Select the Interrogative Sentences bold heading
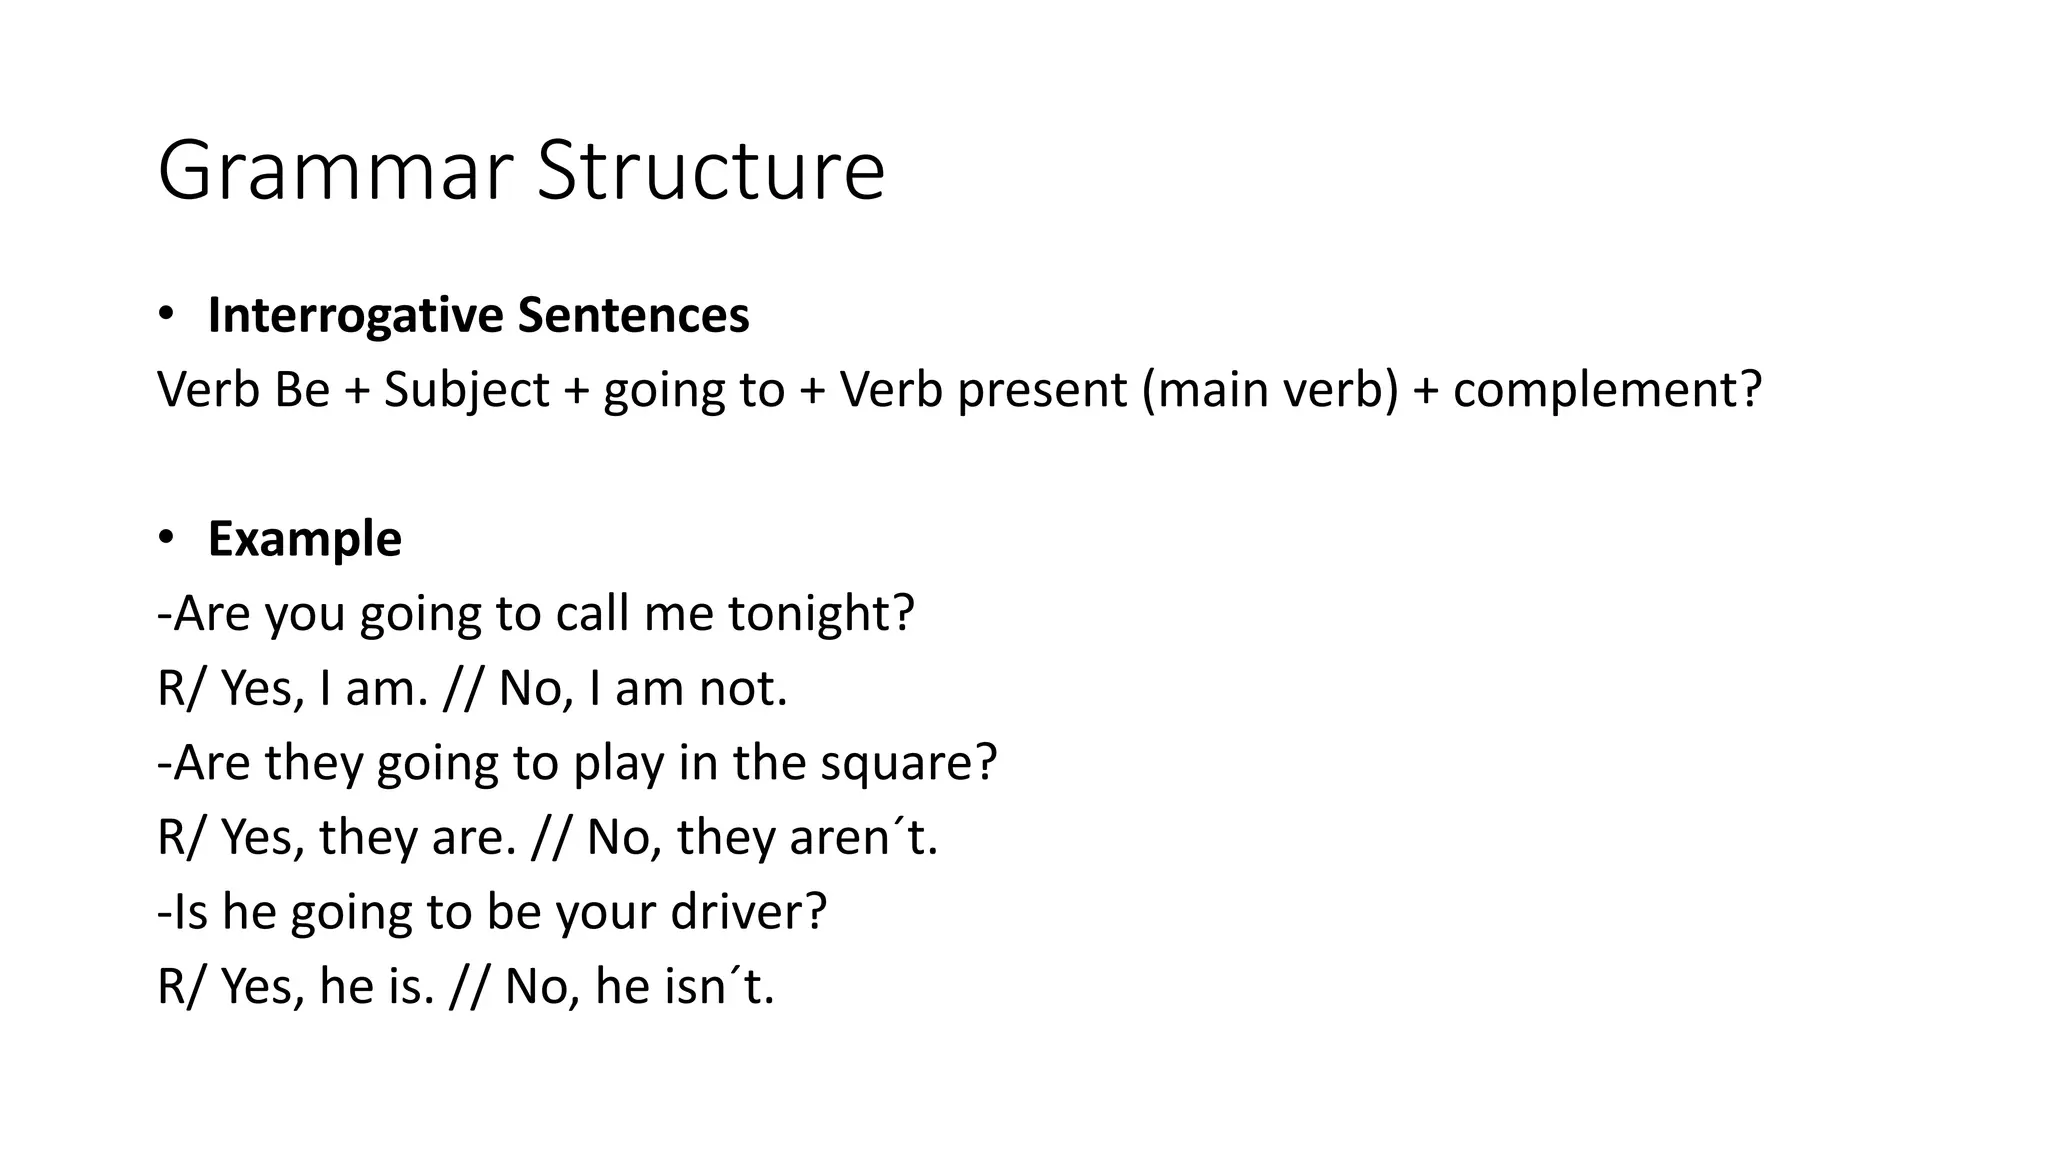The image size is (2048, 1152). [x=478, y=315]
